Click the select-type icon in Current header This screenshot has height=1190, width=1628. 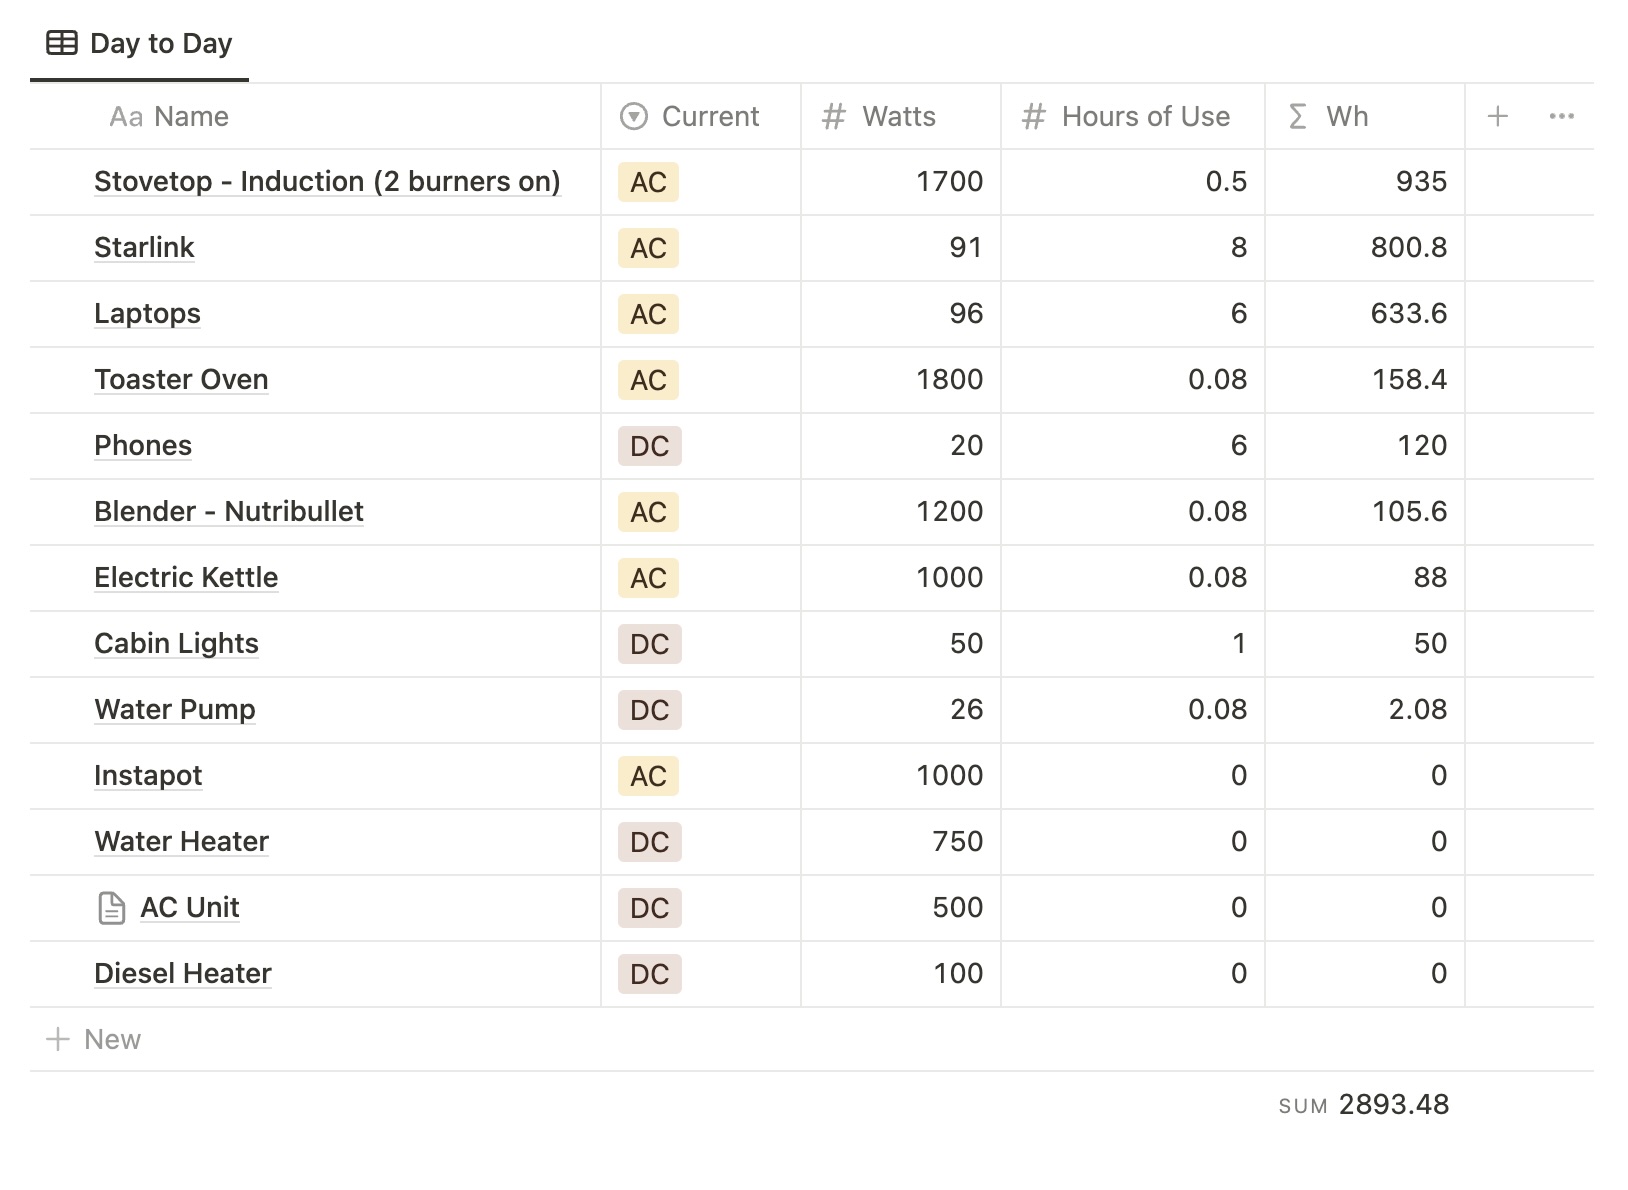(x=634, y=117)
